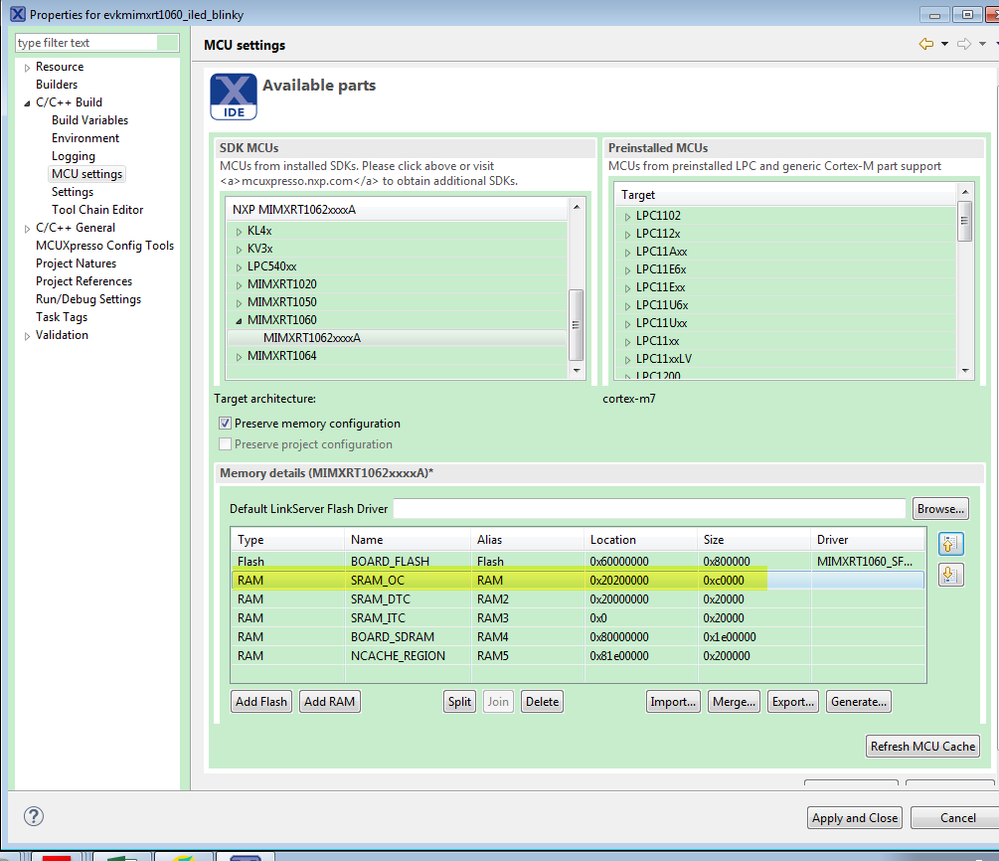Open Settings under C/C++ Build

click(x=73, y=192)
